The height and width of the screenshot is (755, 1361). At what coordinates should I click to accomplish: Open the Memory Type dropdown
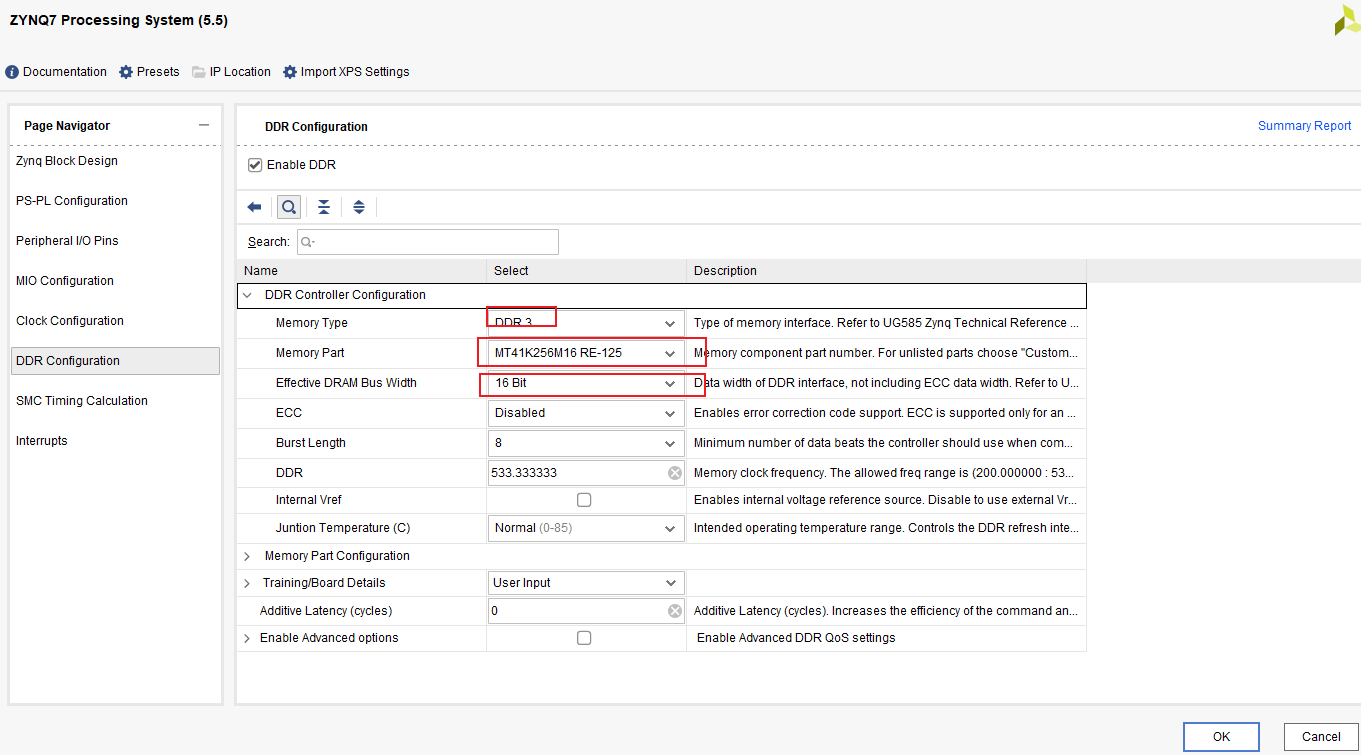pos(586,324)
